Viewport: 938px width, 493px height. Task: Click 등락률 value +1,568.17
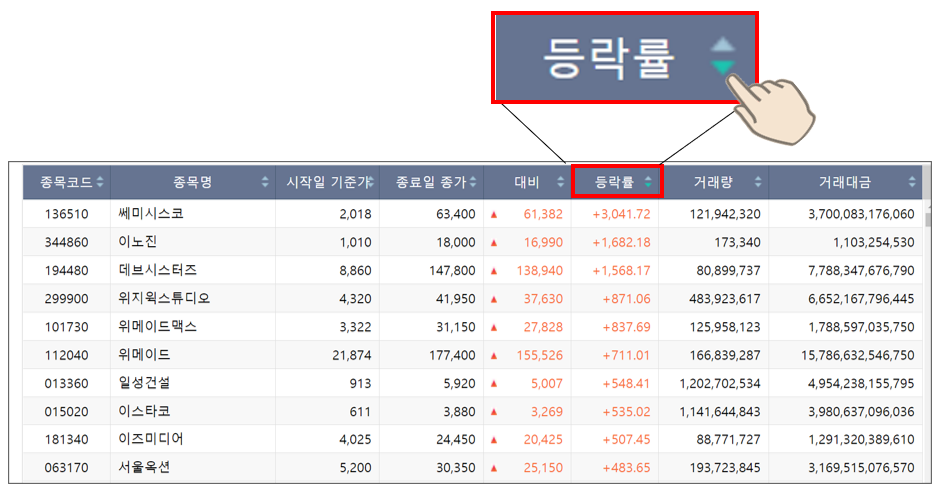(x=621, y=270)
